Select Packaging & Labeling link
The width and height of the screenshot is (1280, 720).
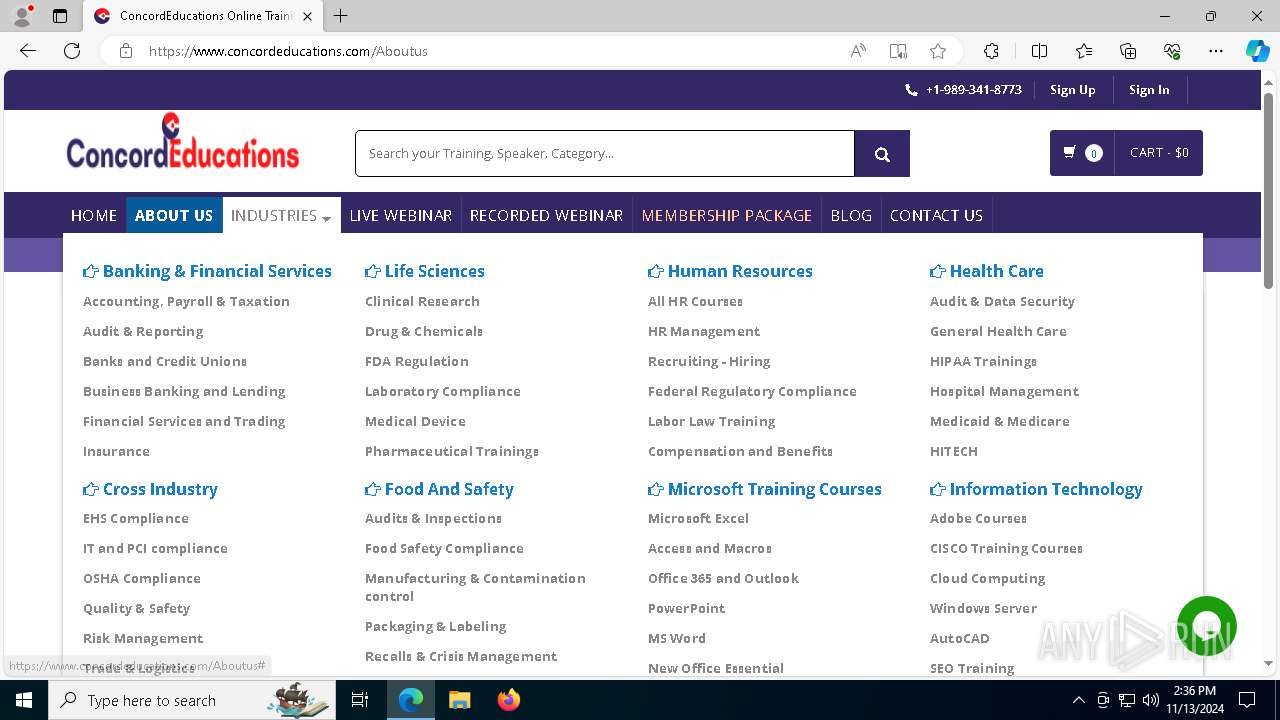[x=435, y=626]
